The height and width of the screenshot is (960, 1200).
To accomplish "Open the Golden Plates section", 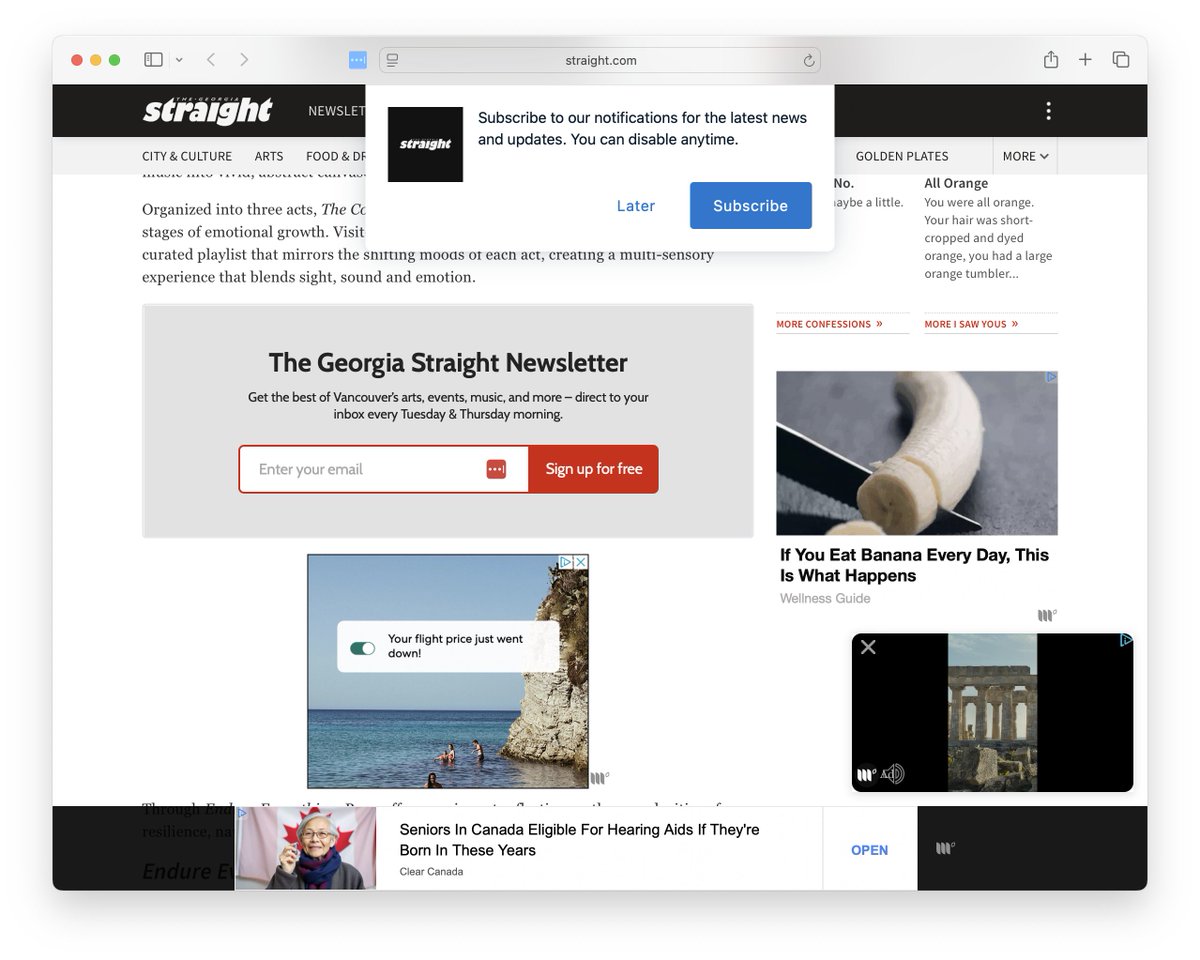I will click(x=902, y=156).
